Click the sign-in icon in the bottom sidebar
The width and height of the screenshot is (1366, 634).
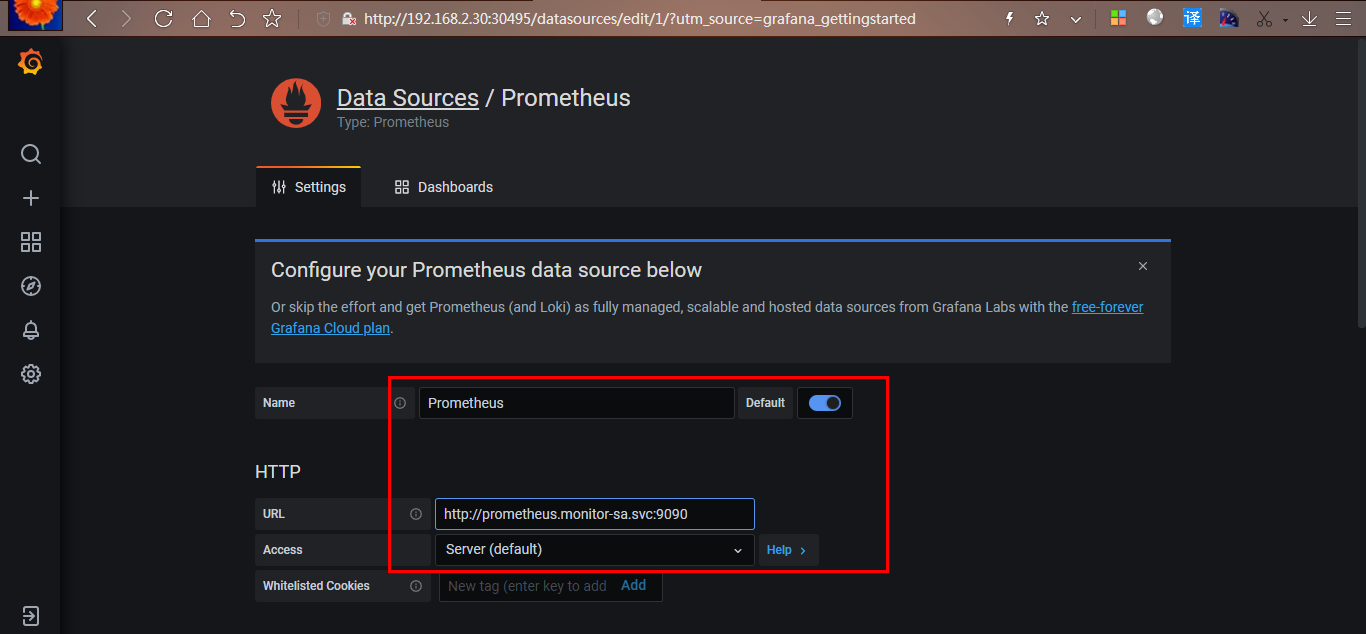tap(31, 614)
